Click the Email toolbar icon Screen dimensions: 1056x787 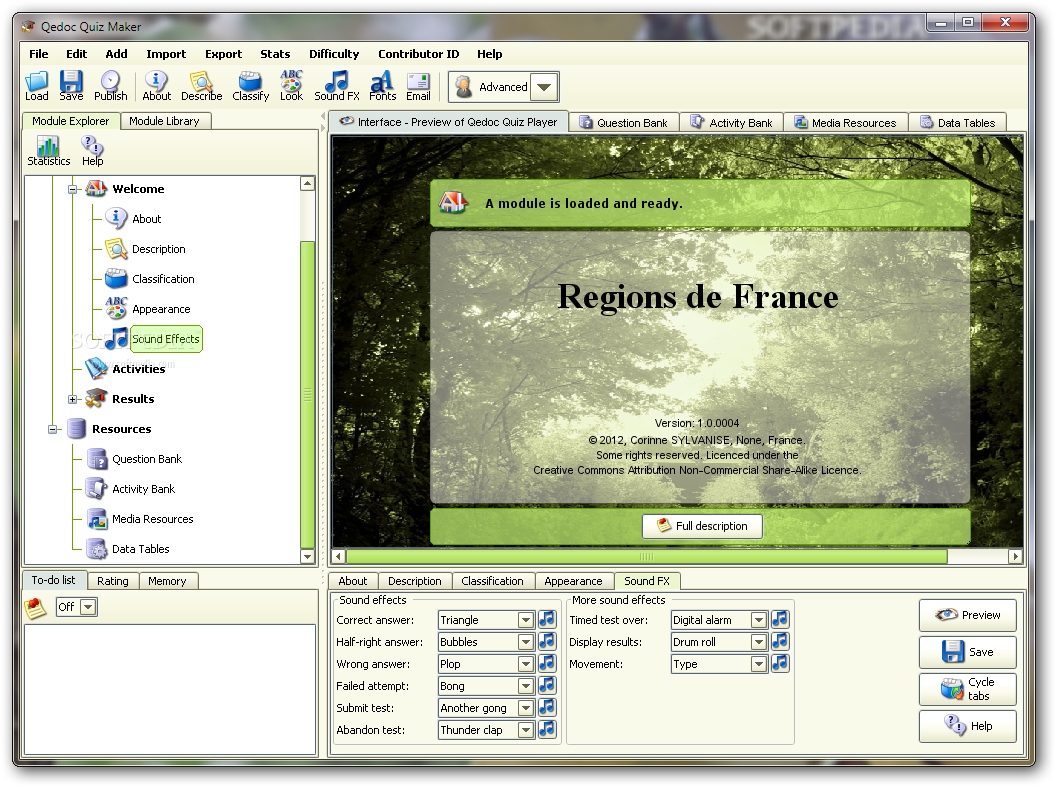[418, 86]
